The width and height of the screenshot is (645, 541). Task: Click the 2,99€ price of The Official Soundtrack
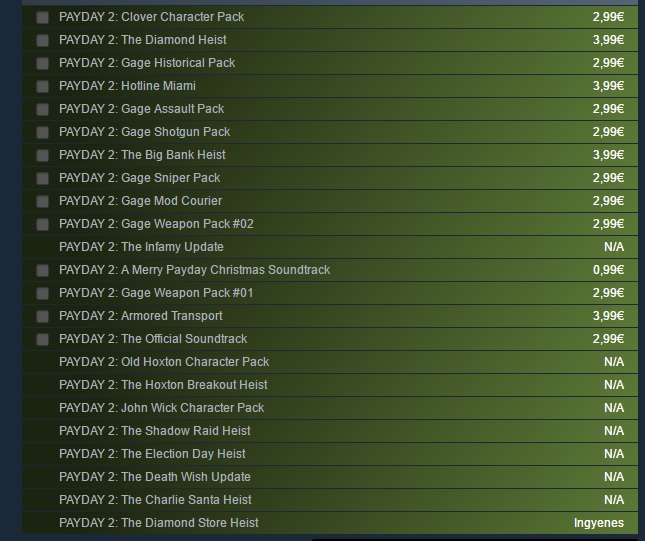click(x=608, y=339)
